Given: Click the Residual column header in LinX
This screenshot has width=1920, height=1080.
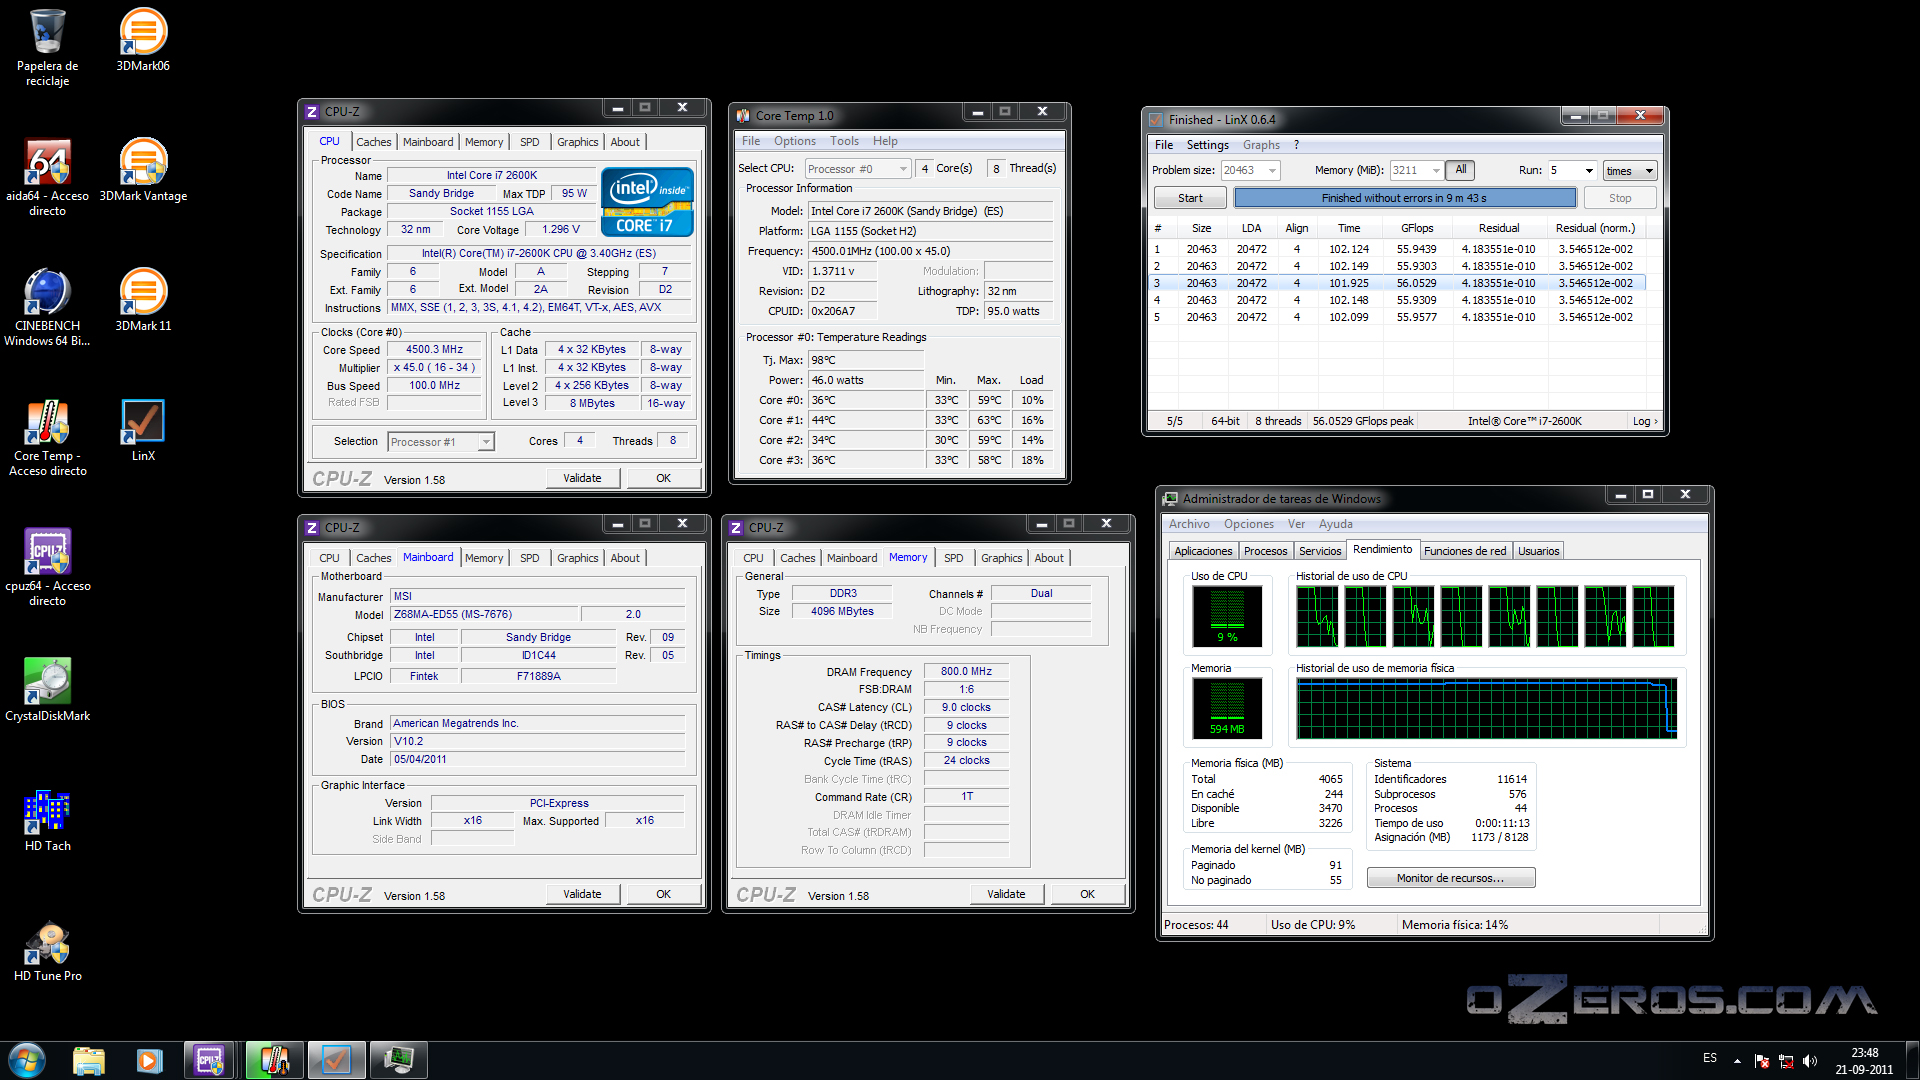Looking at the screenshot, I should pos(1498,228).
